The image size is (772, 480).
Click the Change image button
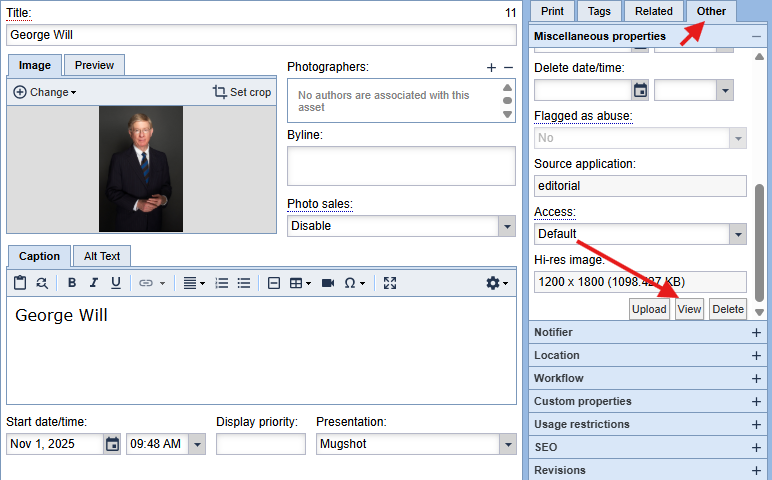[x=45, y=92]
